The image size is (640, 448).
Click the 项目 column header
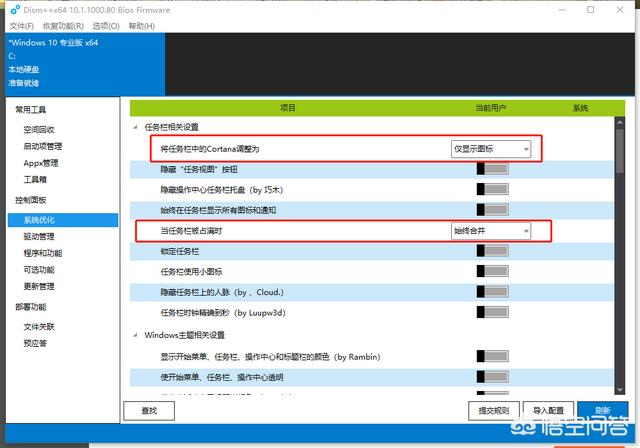click(x=287, y=108)
